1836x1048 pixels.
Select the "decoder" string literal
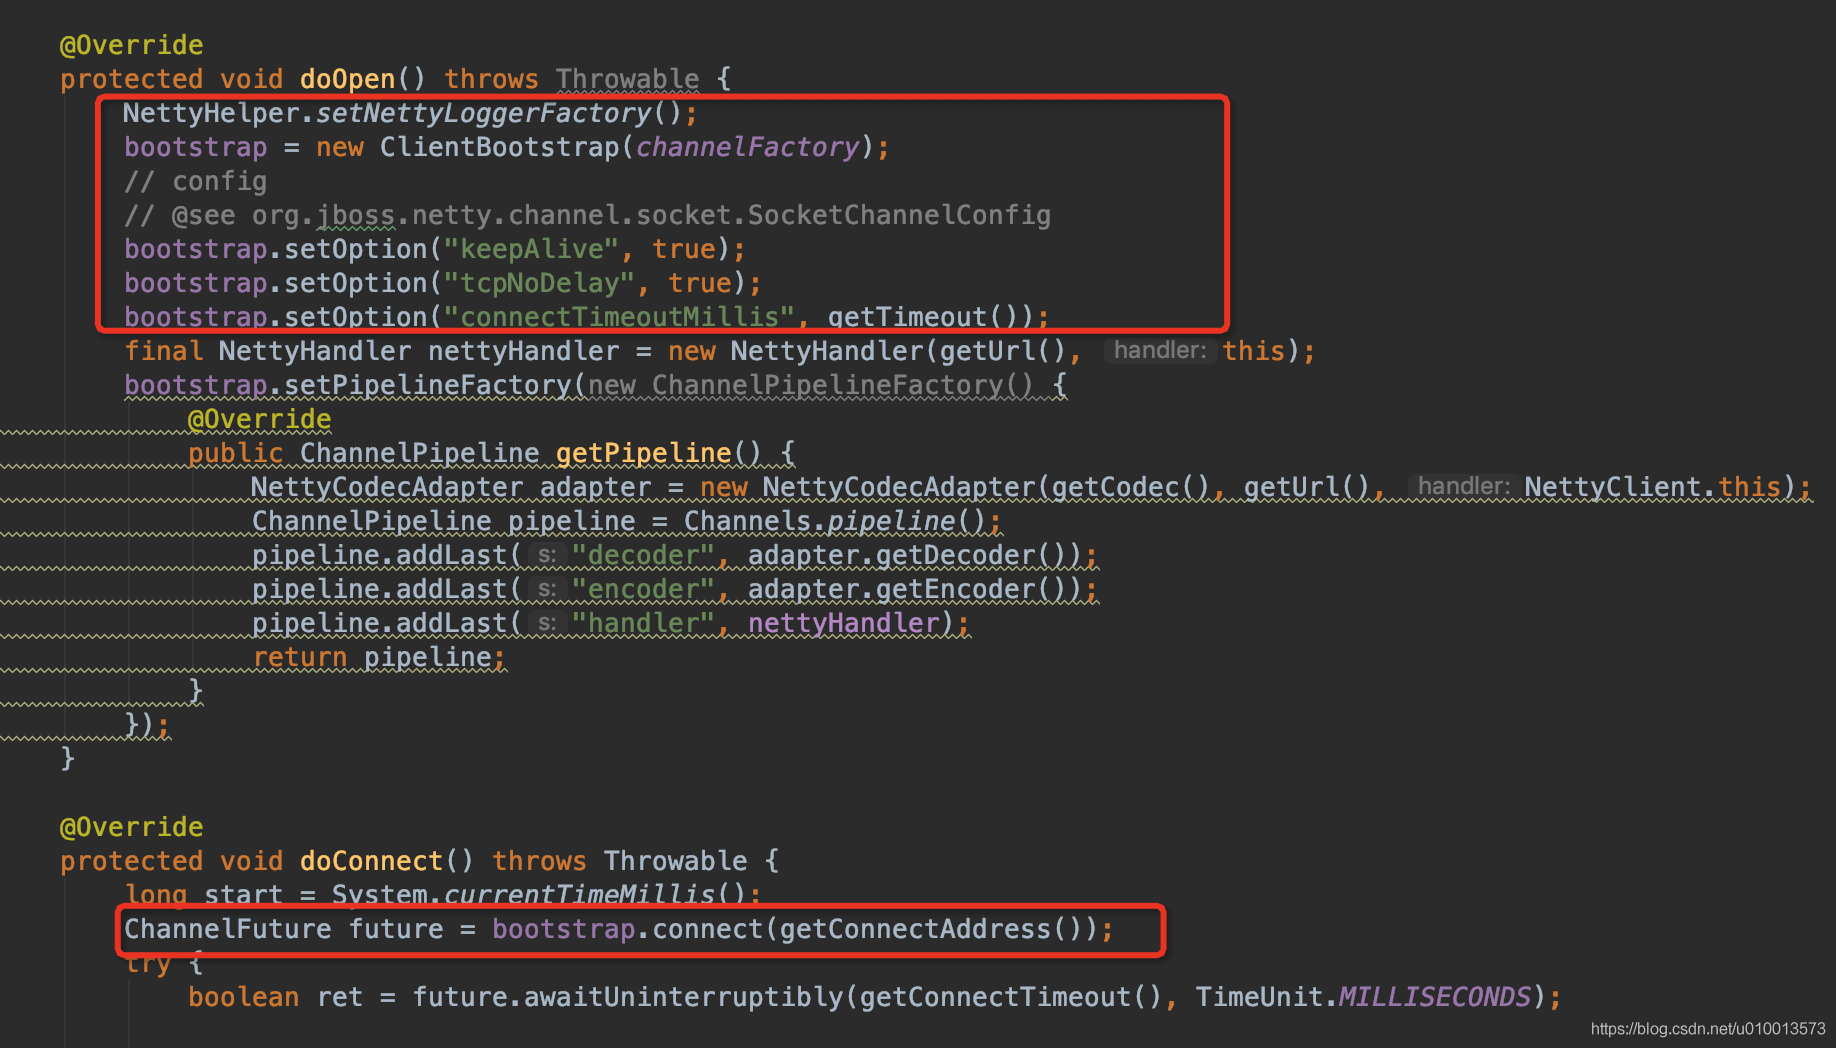(x=643, y=555)
